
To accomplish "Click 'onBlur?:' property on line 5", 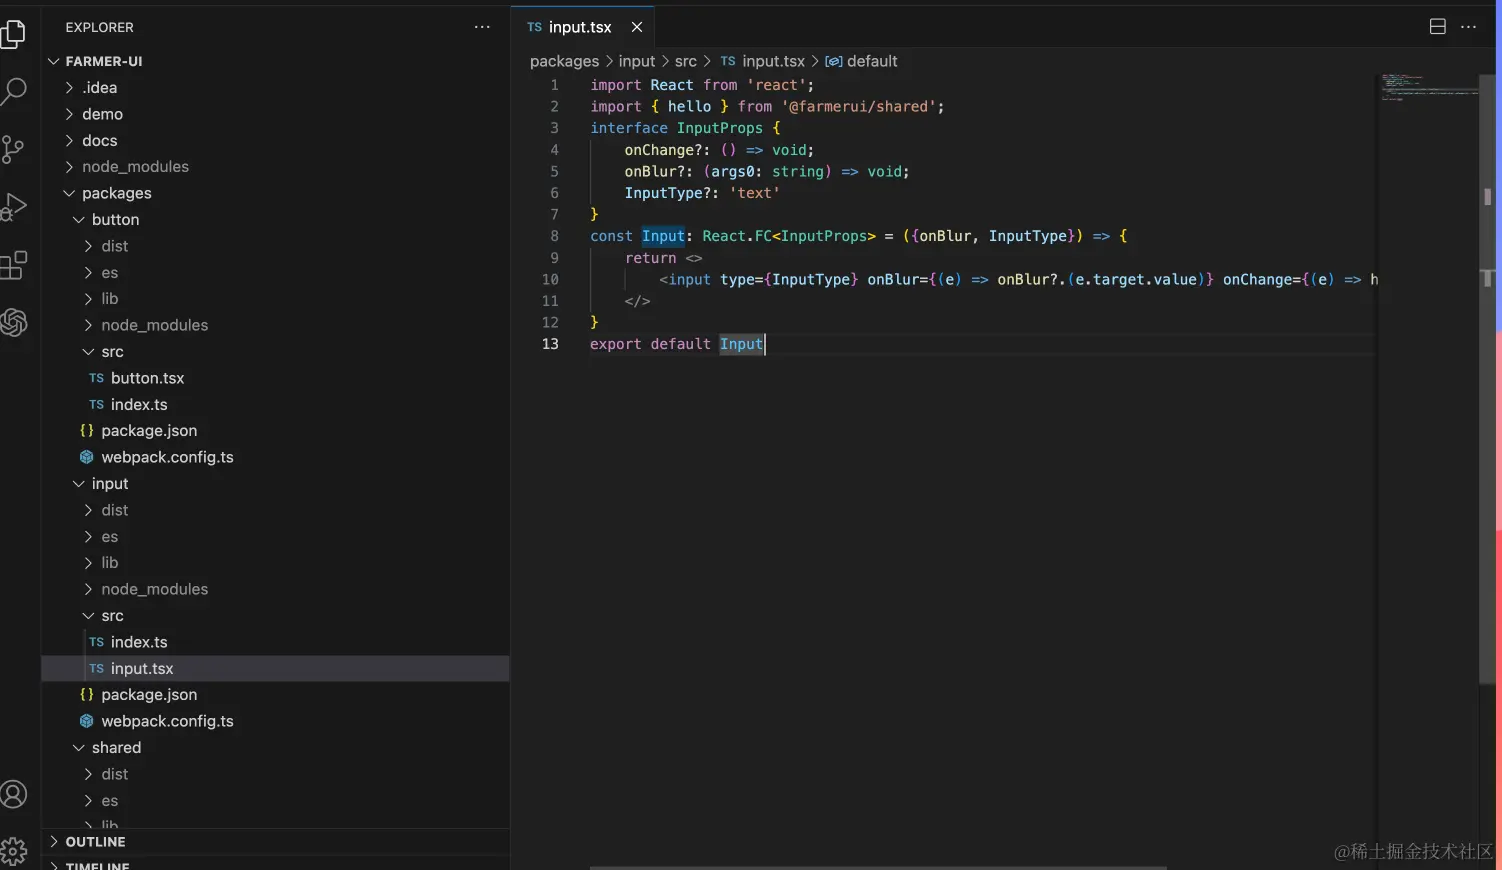I will [x=659, y=171].
